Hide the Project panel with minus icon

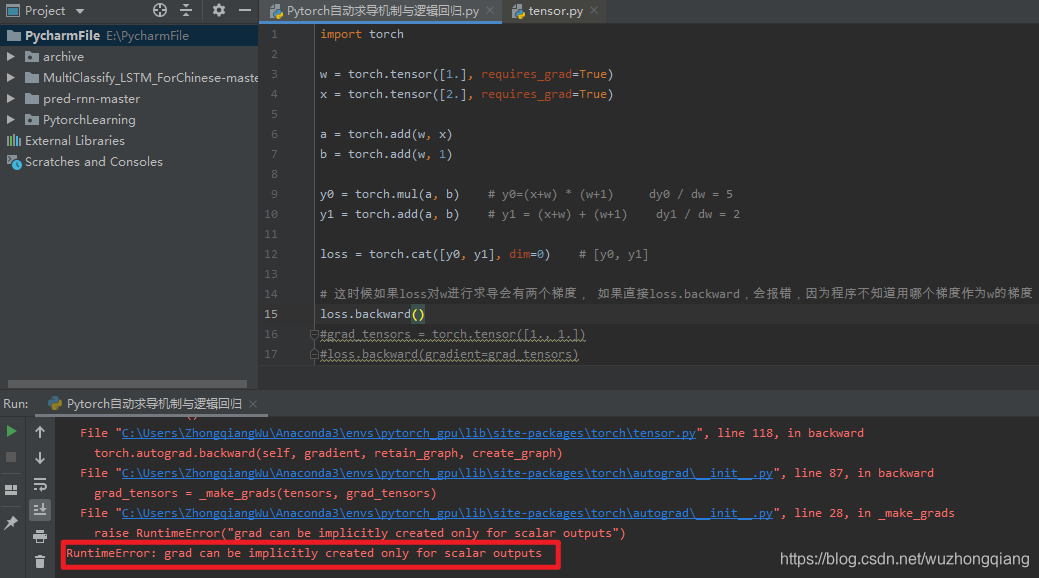click(245, 10)
